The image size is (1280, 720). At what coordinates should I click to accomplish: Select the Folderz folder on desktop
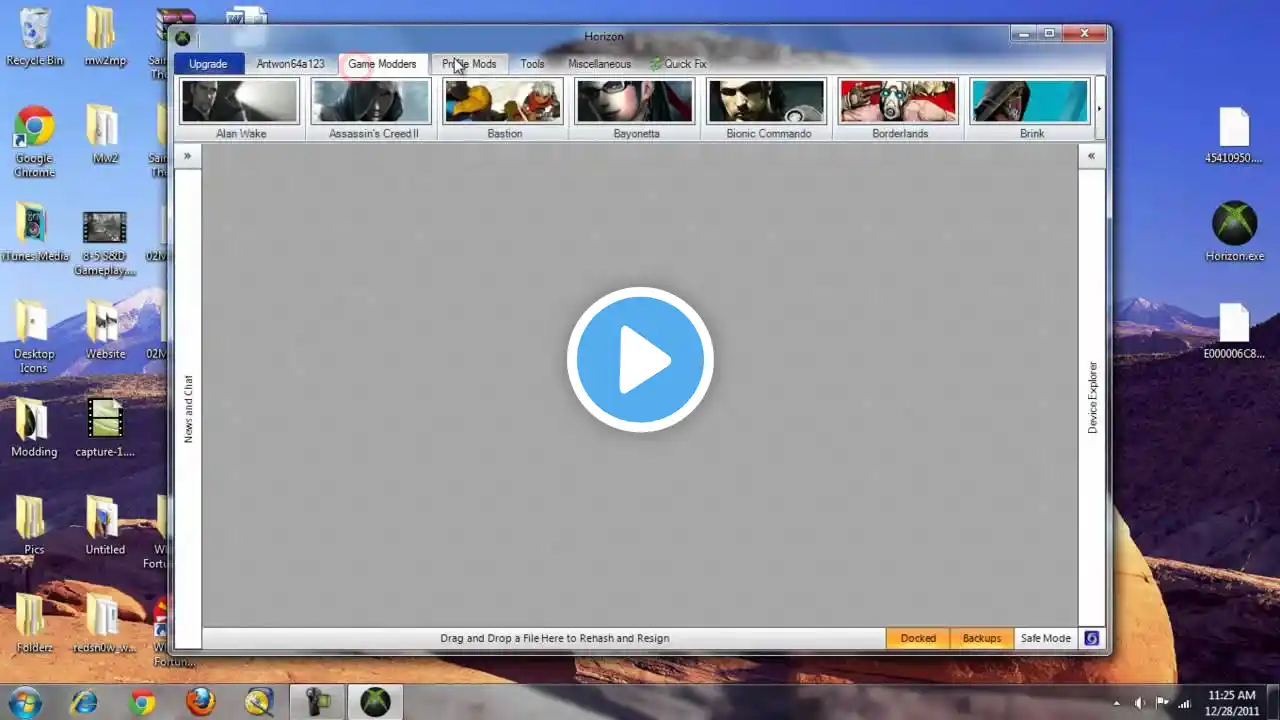(x=34, y=623)
